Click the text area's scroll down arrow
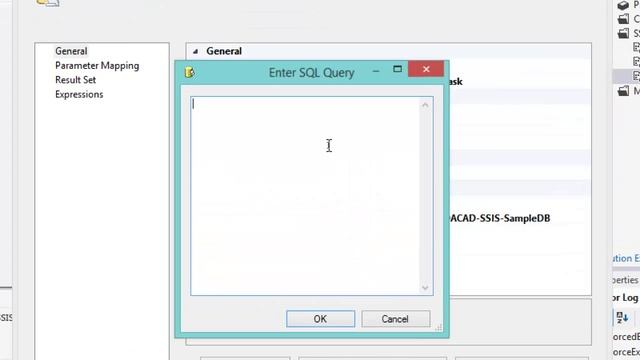The image size is (640, 360). click(x=425, y=287)
